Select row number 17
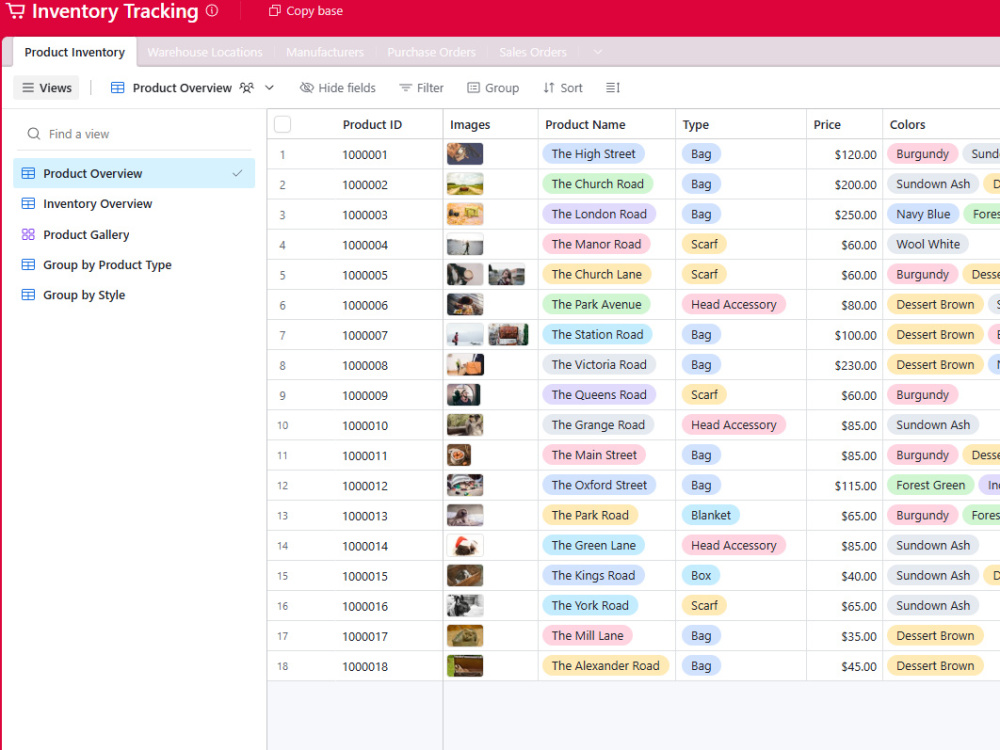This screenshot has height=750, width=1000. [283, 636]
